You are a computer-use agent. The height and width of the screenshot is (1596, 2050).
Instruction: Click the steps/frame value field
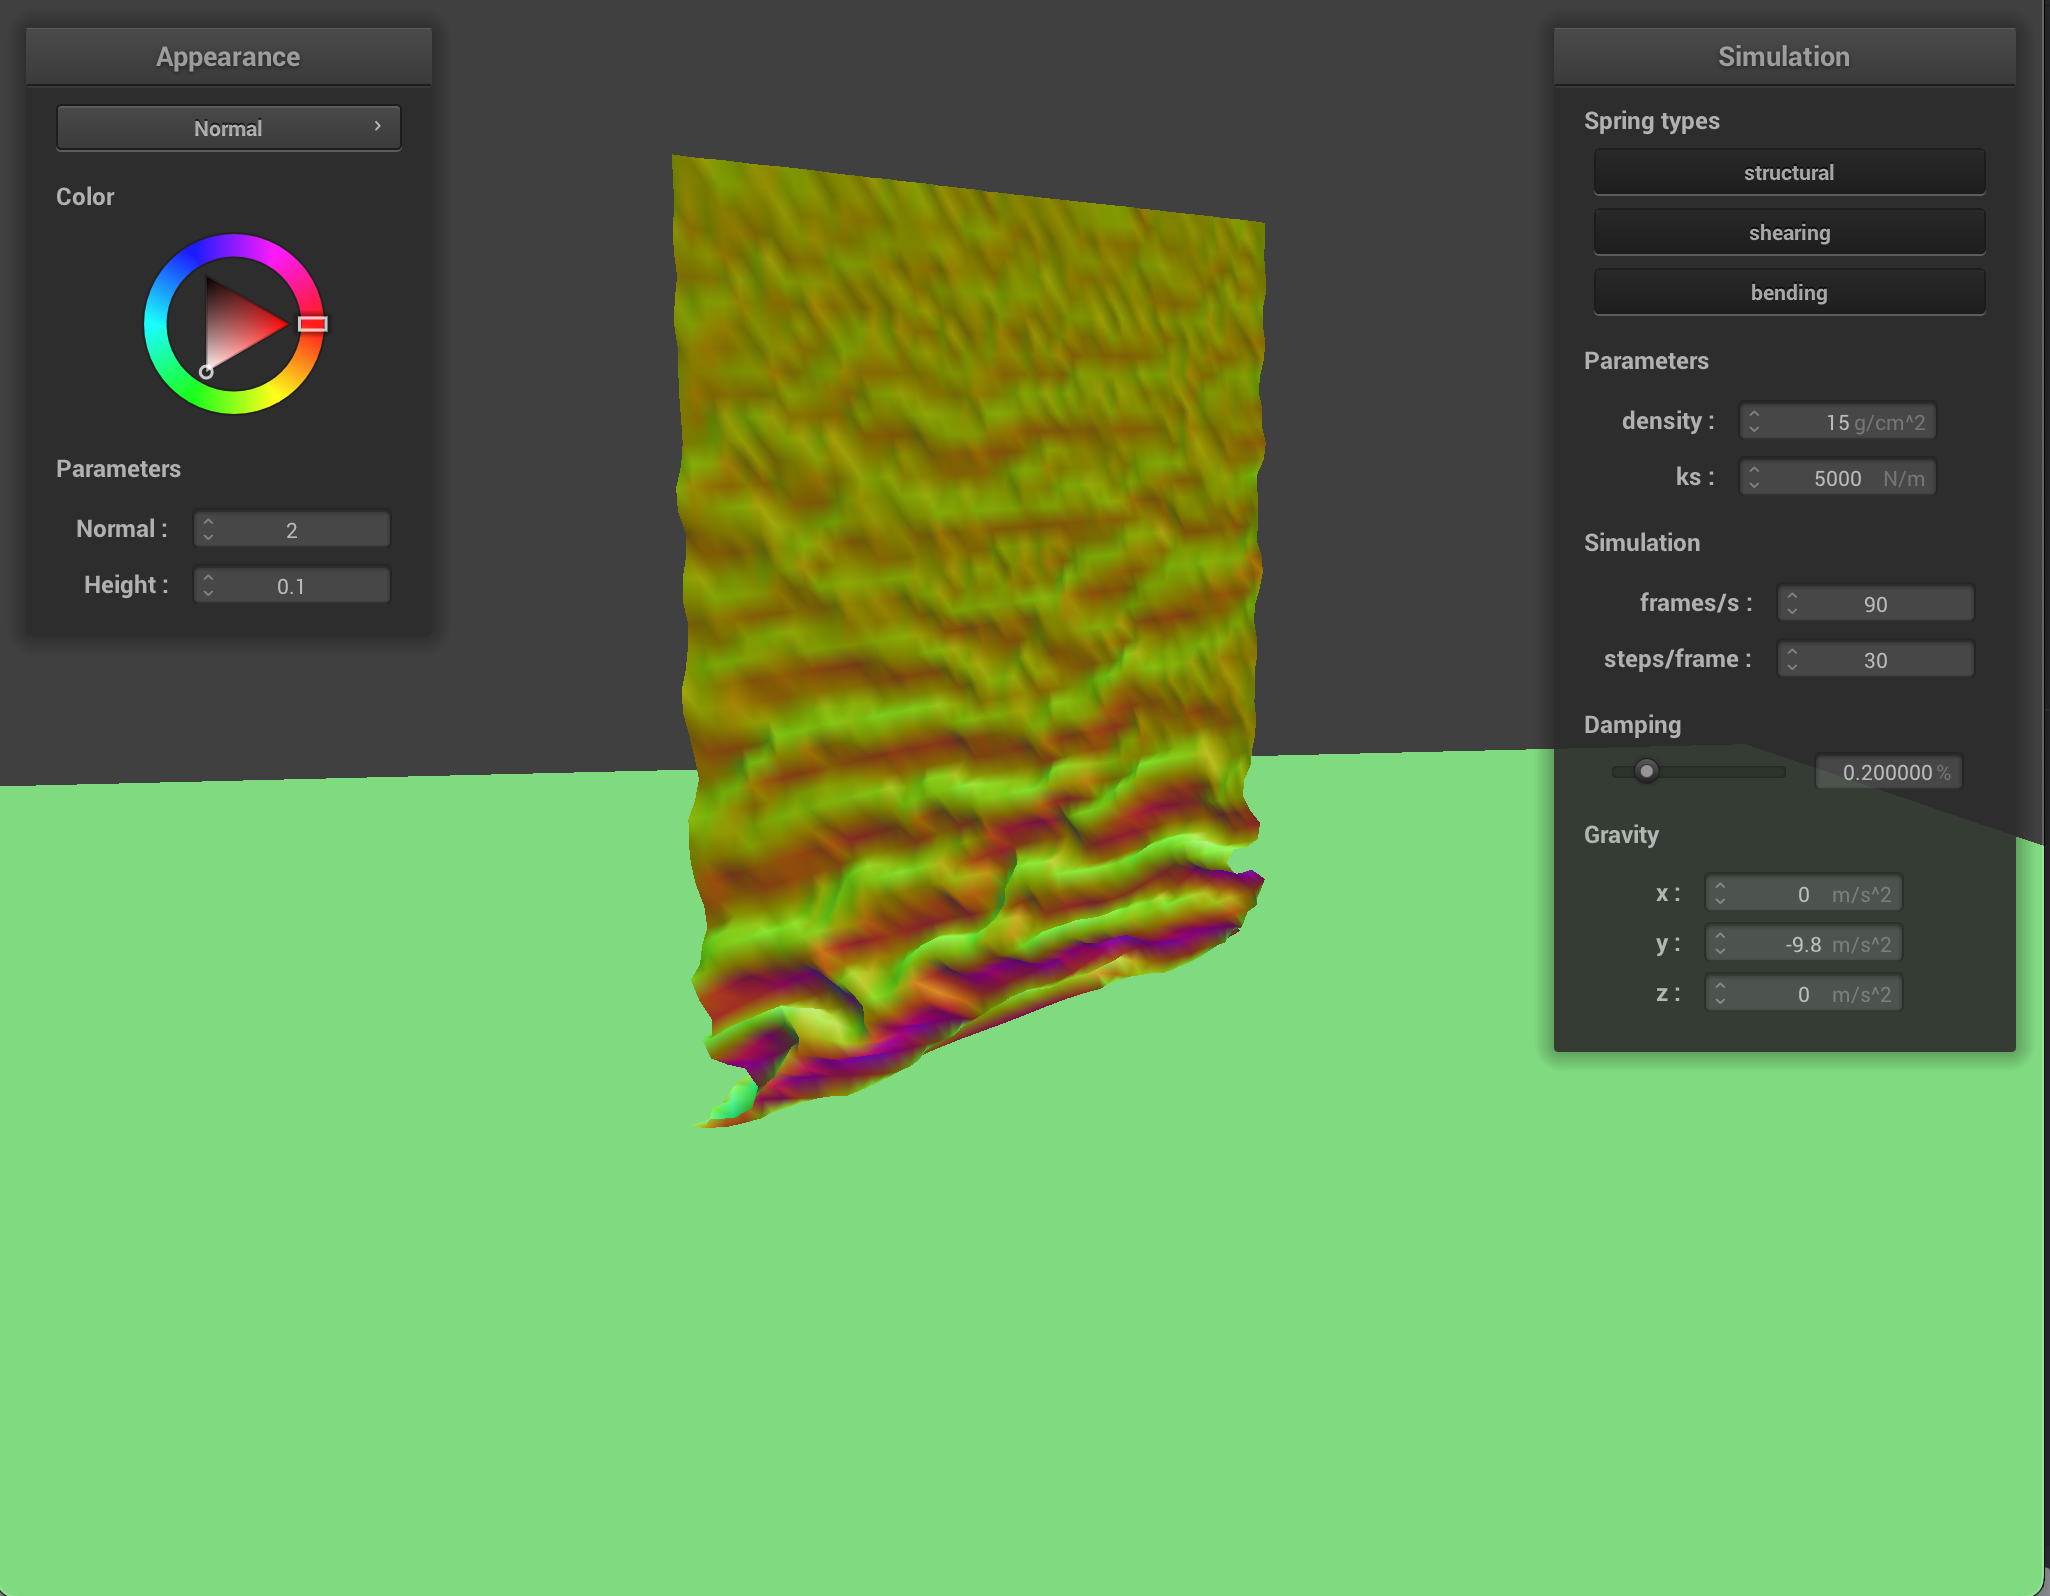pyautogui.click(x=1876, y=659)
